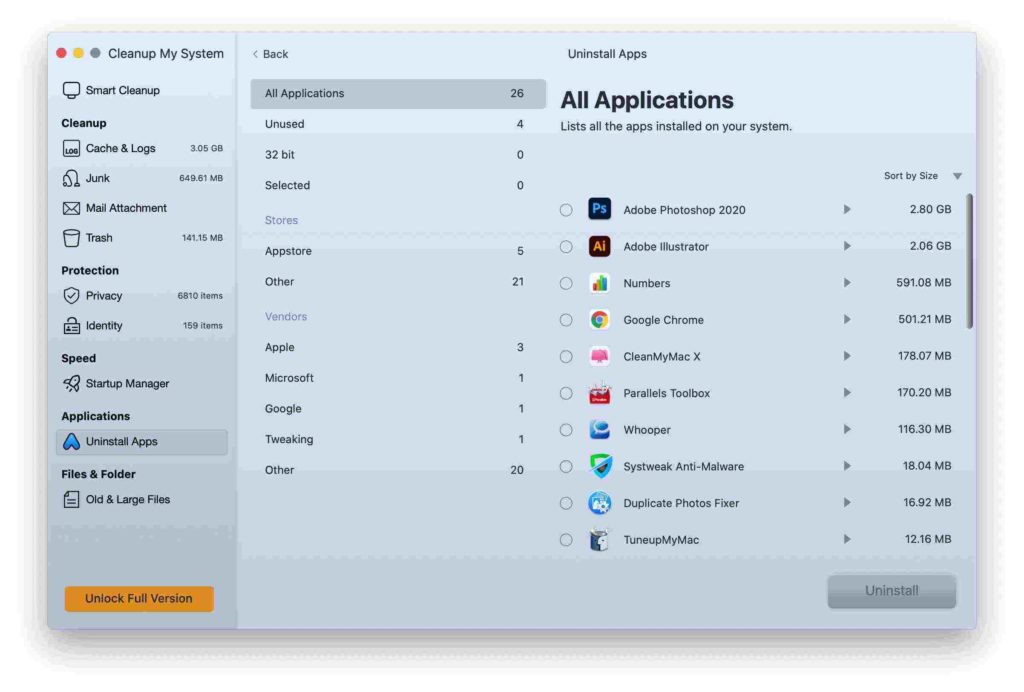Click the Google Chrome app icon
The height and width of the screenshot is (692, 1024).
[x=600, y=319]
